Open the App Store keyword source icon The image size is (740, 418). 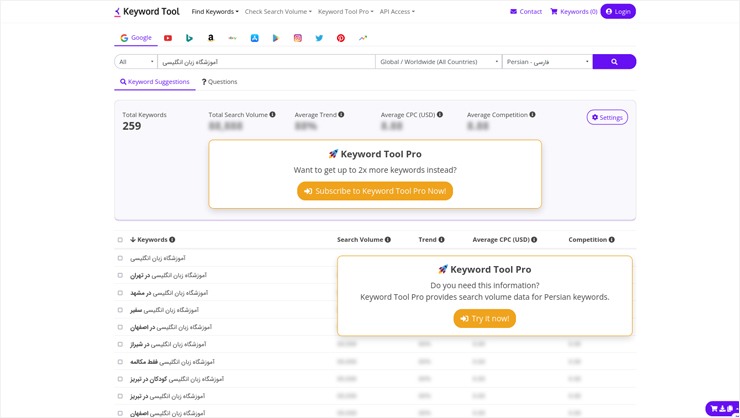(x=254, y=38)
